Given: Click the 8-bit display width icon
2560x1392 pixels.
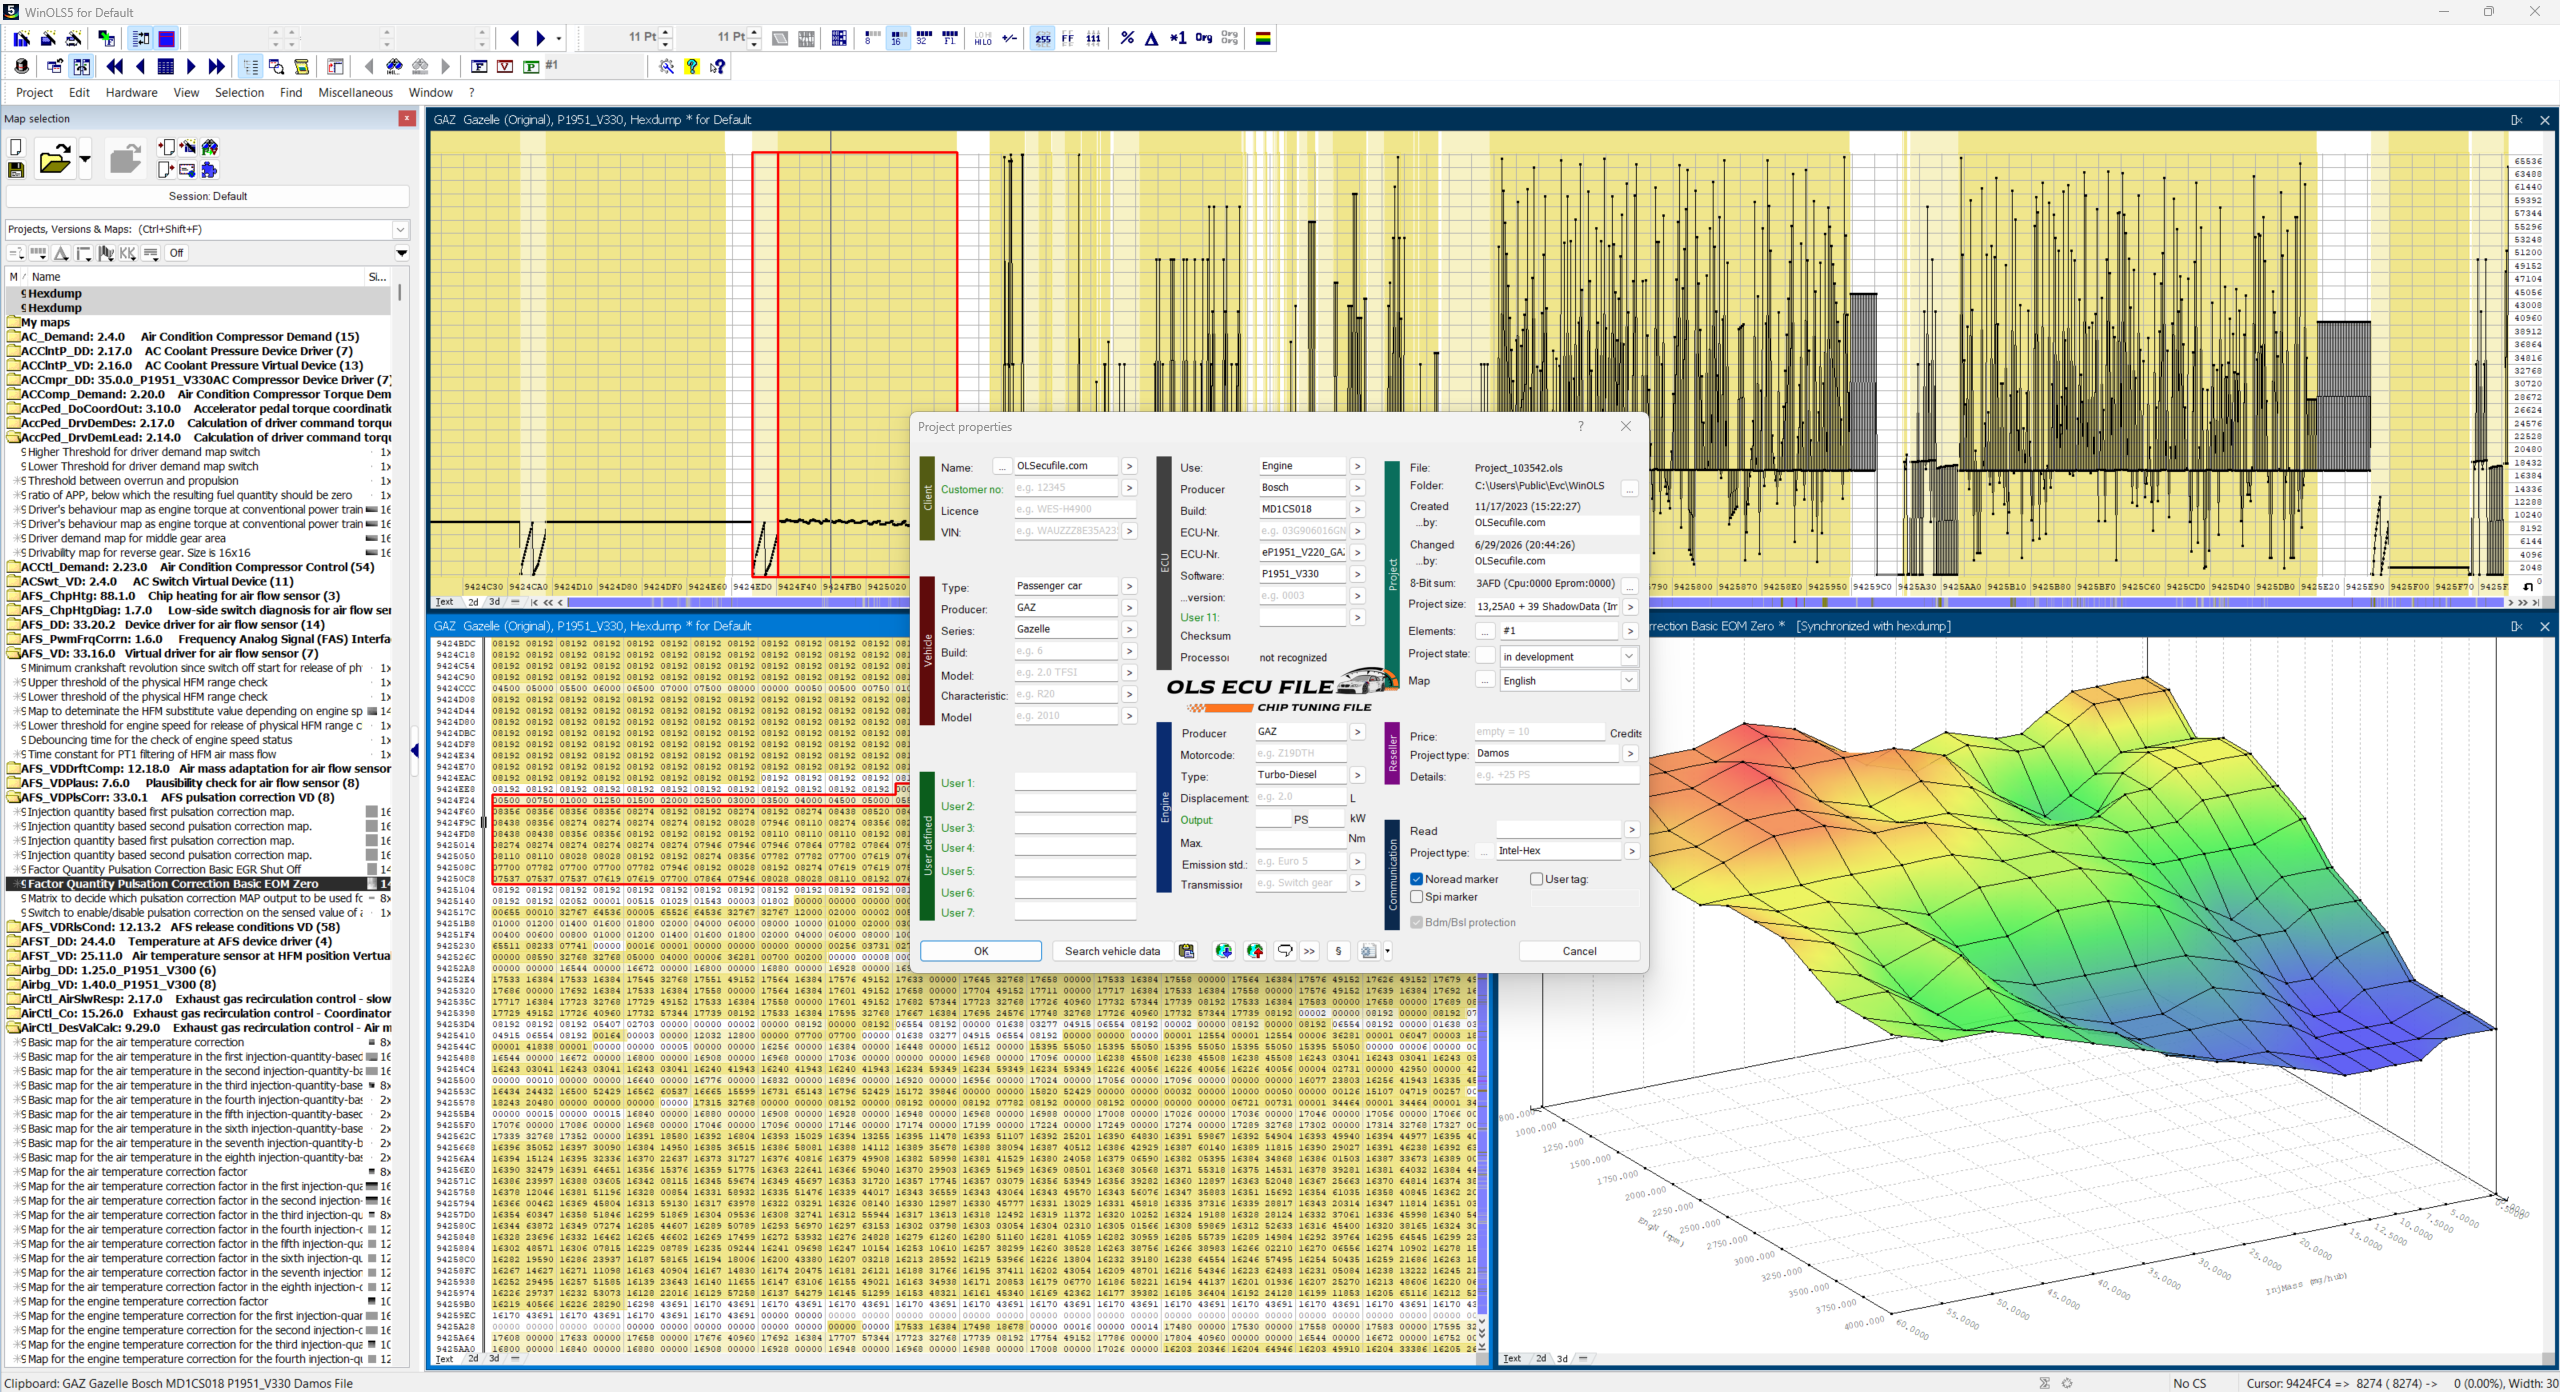Looking at the screenshot, I should 871,38.
